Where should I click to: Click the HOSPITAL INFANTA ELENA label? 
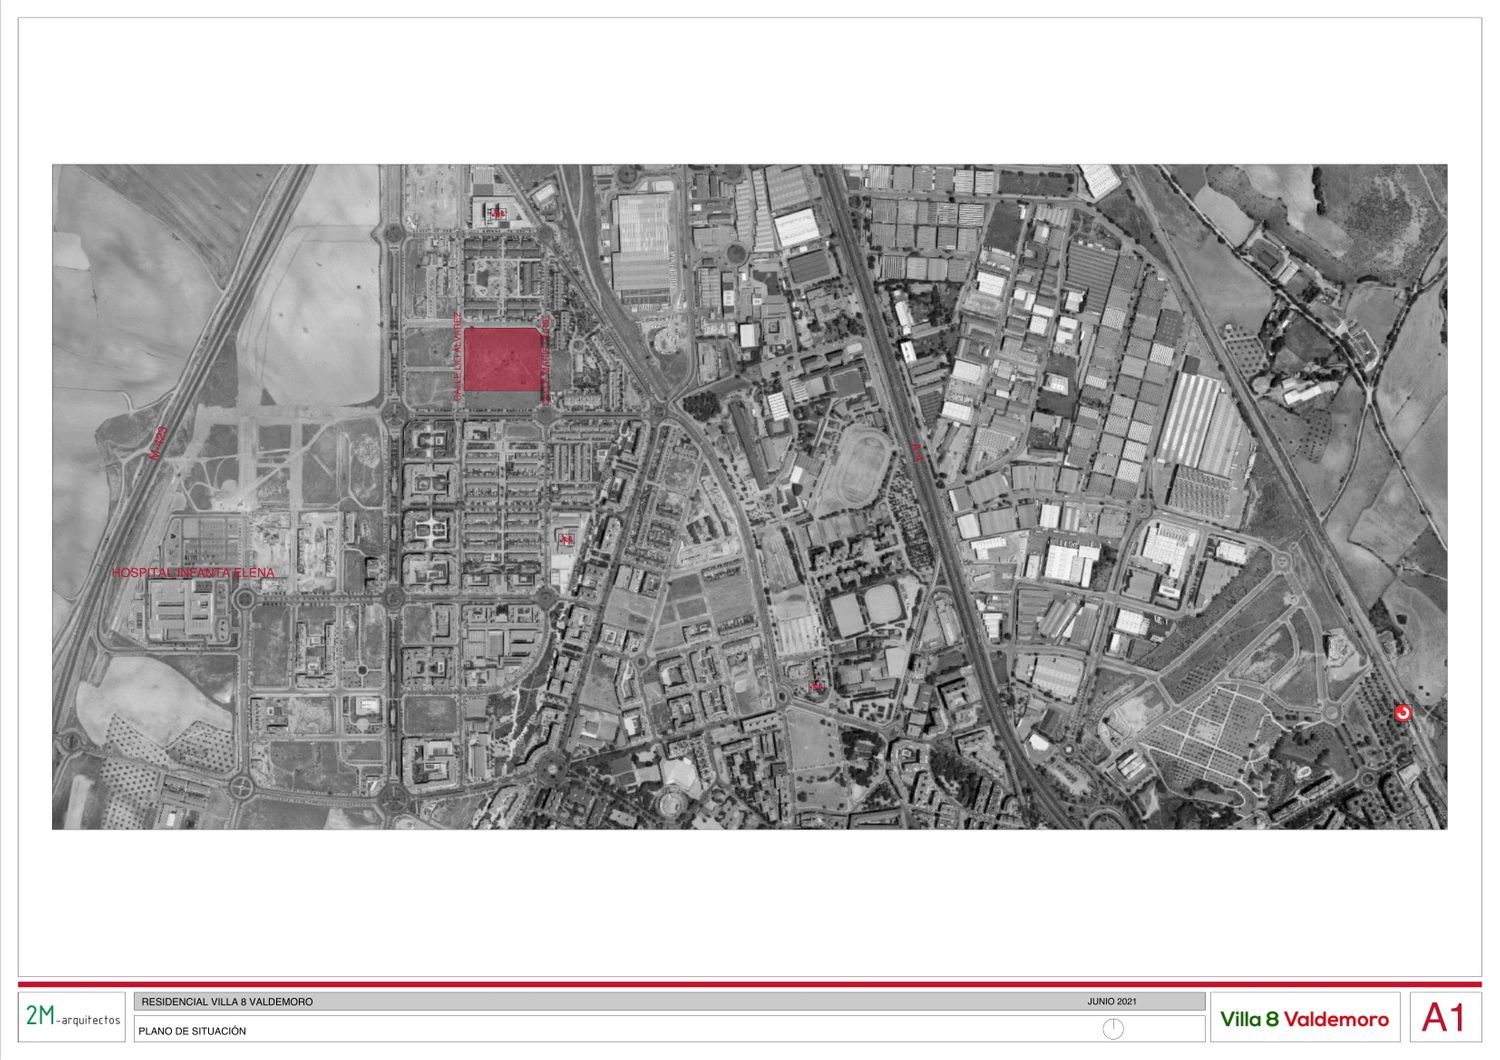tap(193, 573)
